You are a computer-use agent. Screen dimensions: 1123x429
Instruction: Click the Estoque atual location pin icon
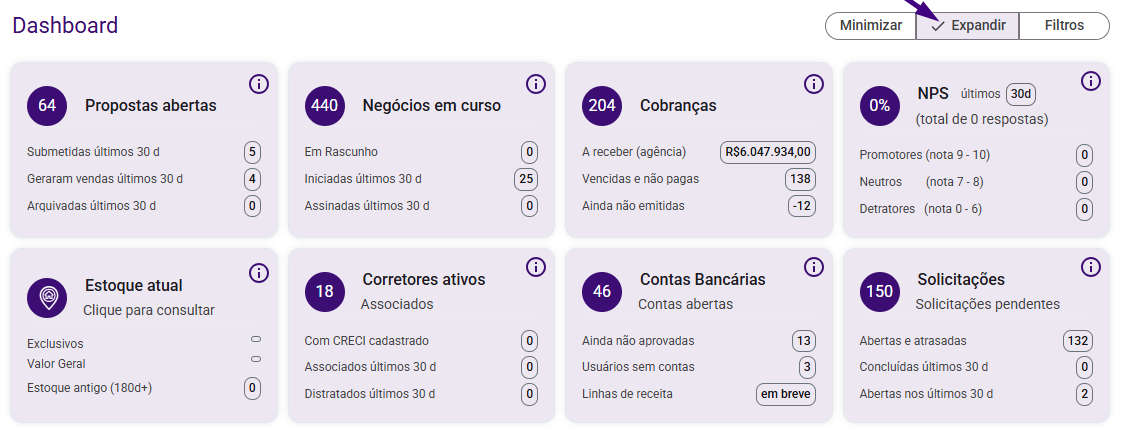coord(47,297)
